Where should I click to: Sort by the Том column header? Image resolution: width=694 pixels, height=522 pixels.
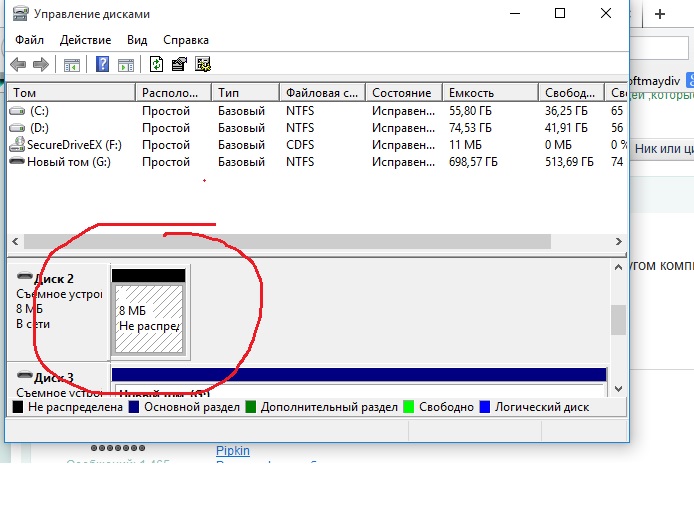click(71, 93)
